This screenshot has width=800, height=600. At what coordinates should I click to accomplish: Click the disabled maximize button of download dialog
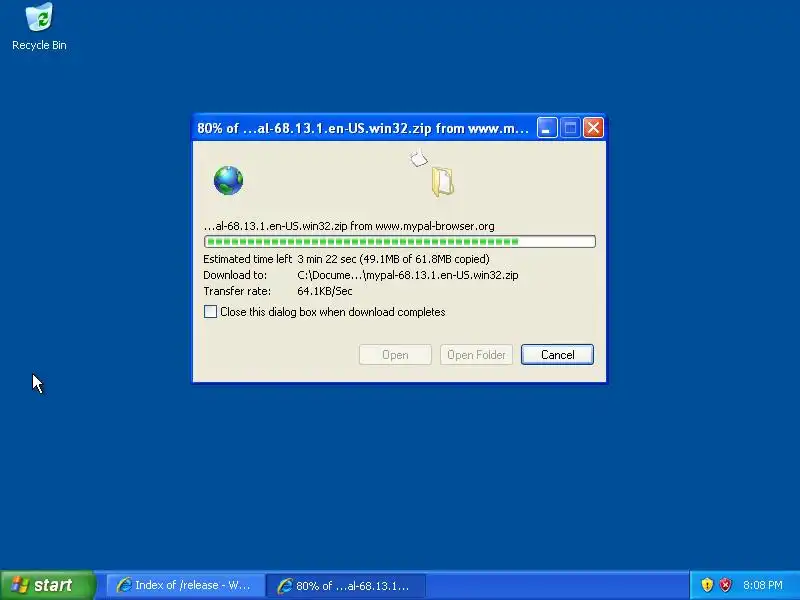[570, 128]
